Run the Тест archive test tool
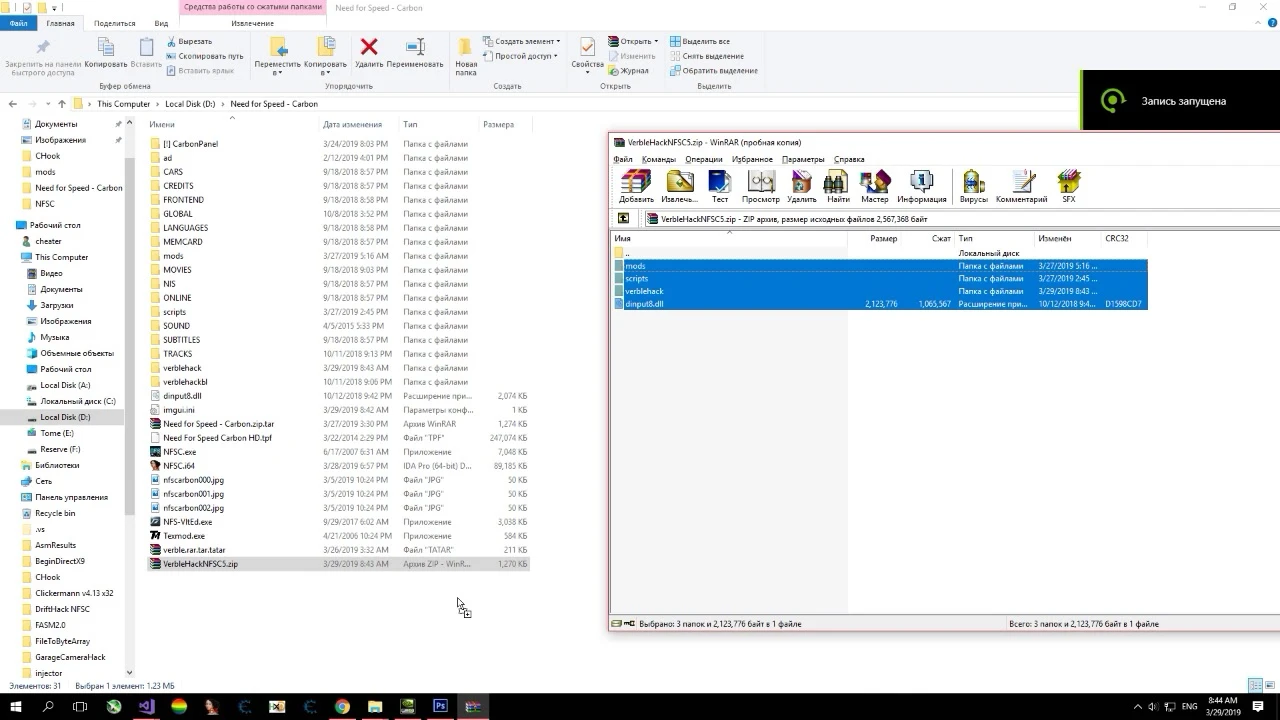 [719, 186]
